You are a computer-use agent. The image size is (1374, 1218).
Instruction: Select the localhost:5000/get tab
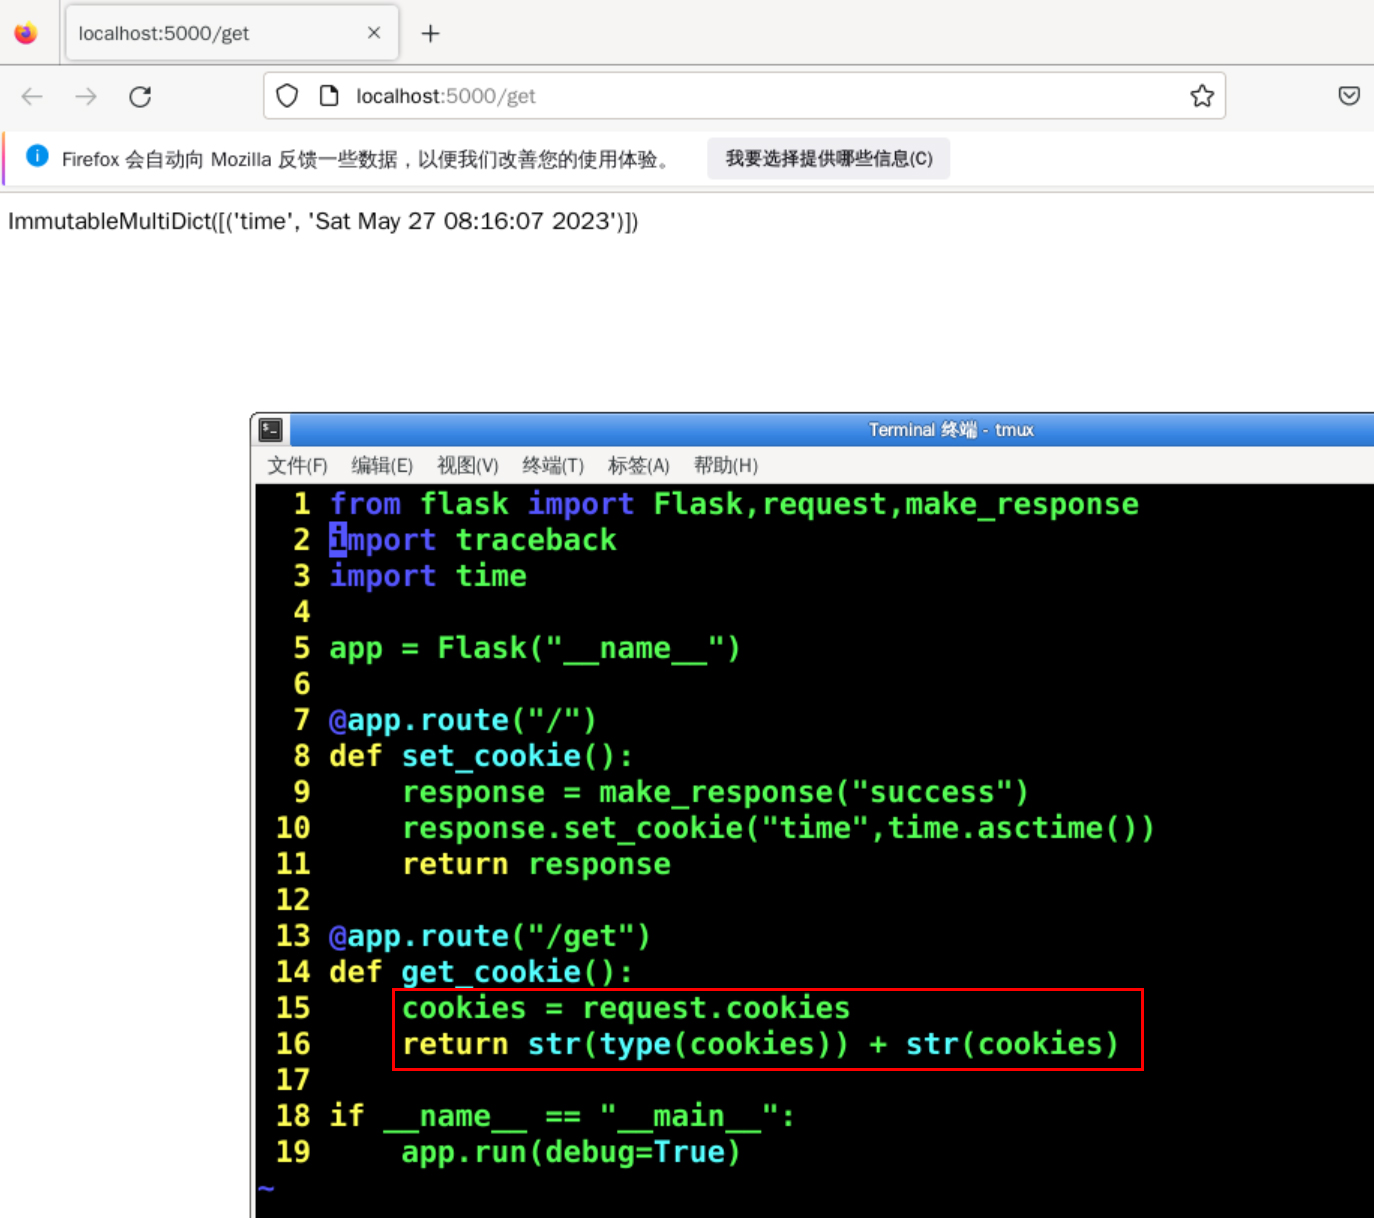tap(232, 34)
